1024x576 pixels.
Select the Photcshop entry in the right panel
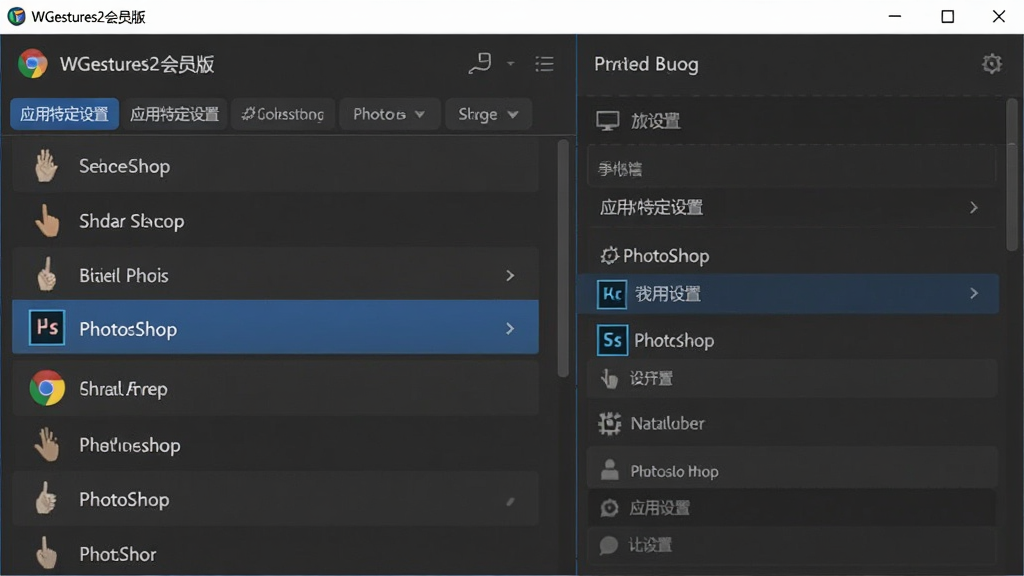[x=792, y=340]
